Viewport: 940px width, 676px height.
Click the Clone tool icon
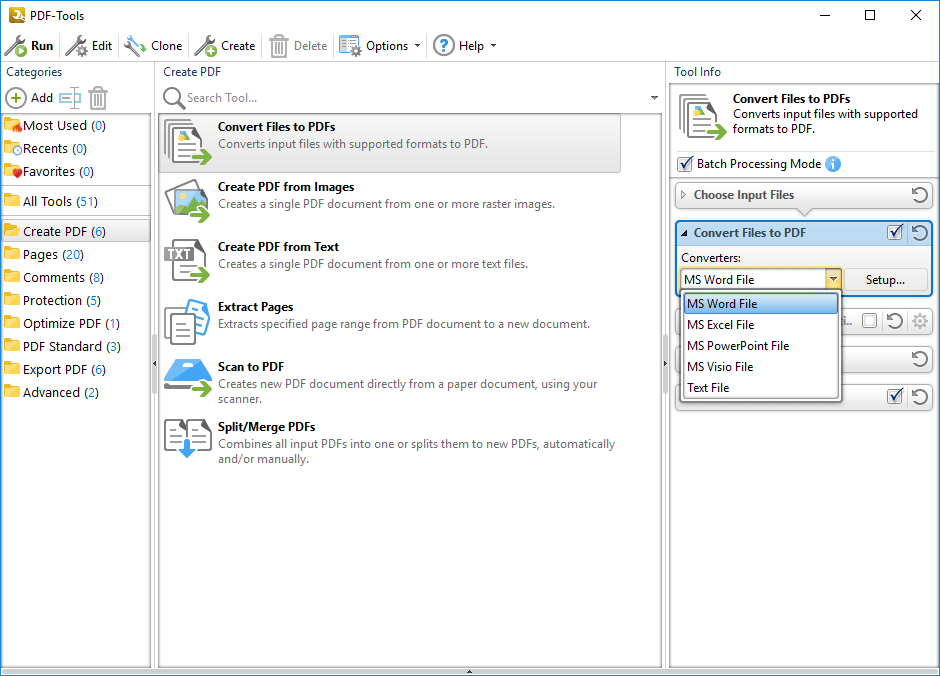pyautogui.click(x=135, y=46)
